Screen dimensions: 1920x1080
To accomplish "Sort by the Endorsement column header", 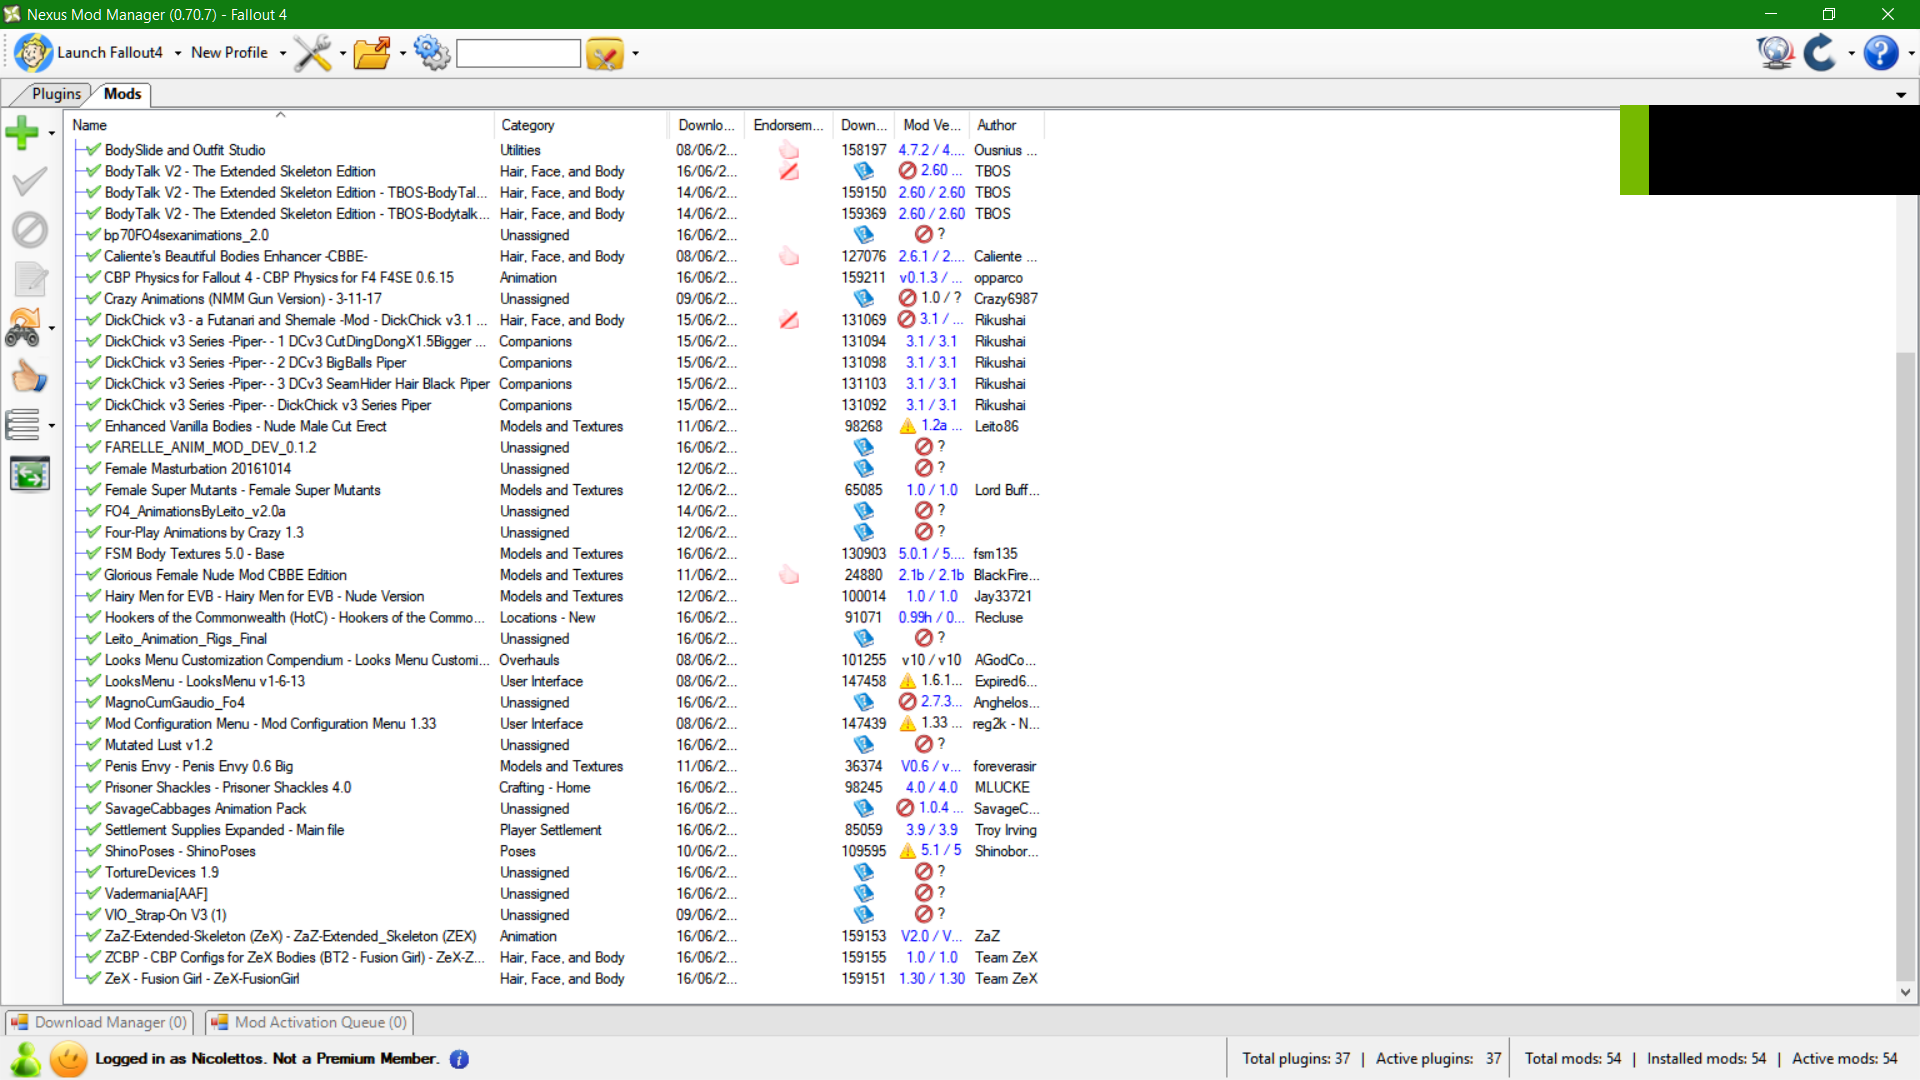I will tap(788, 125).
